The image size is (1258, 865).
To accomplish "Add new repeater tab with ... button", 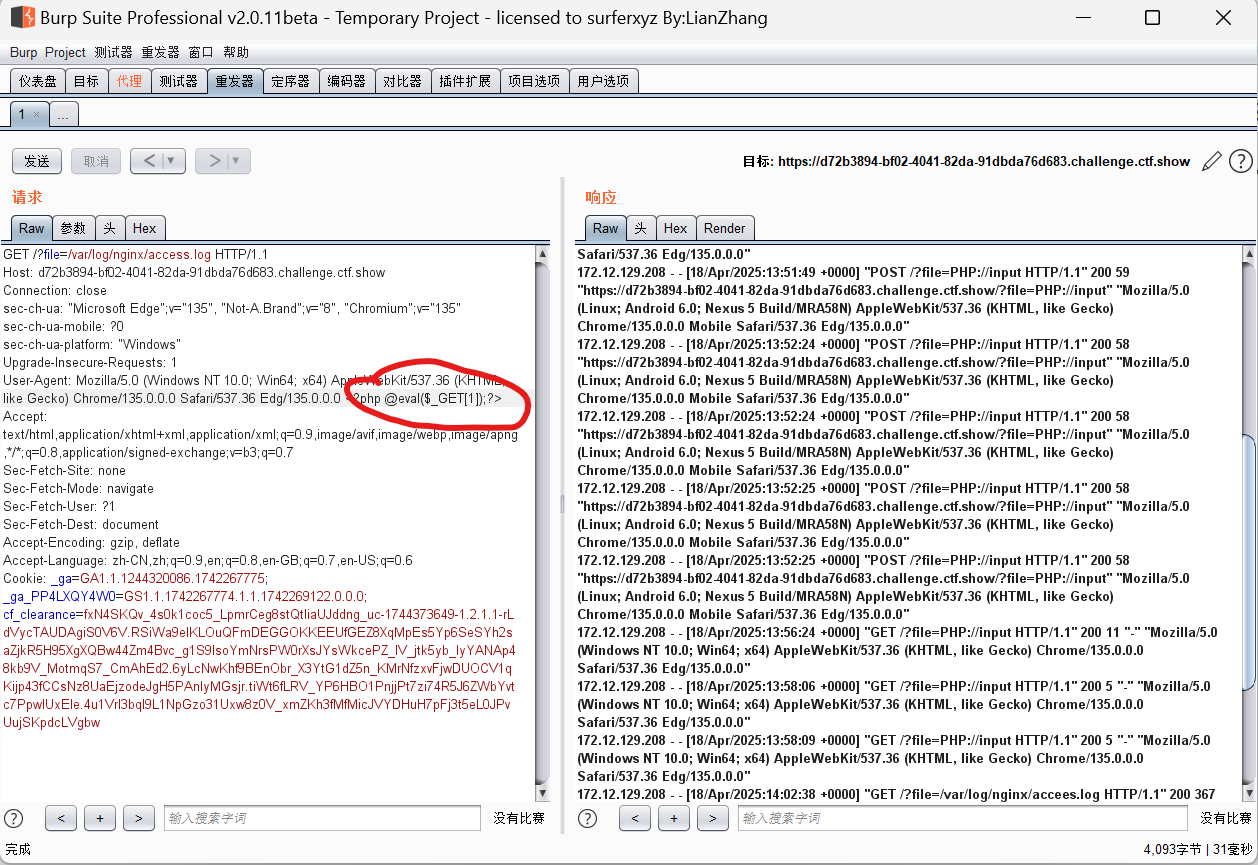I will pyautogui.click(x=62, y=115).
